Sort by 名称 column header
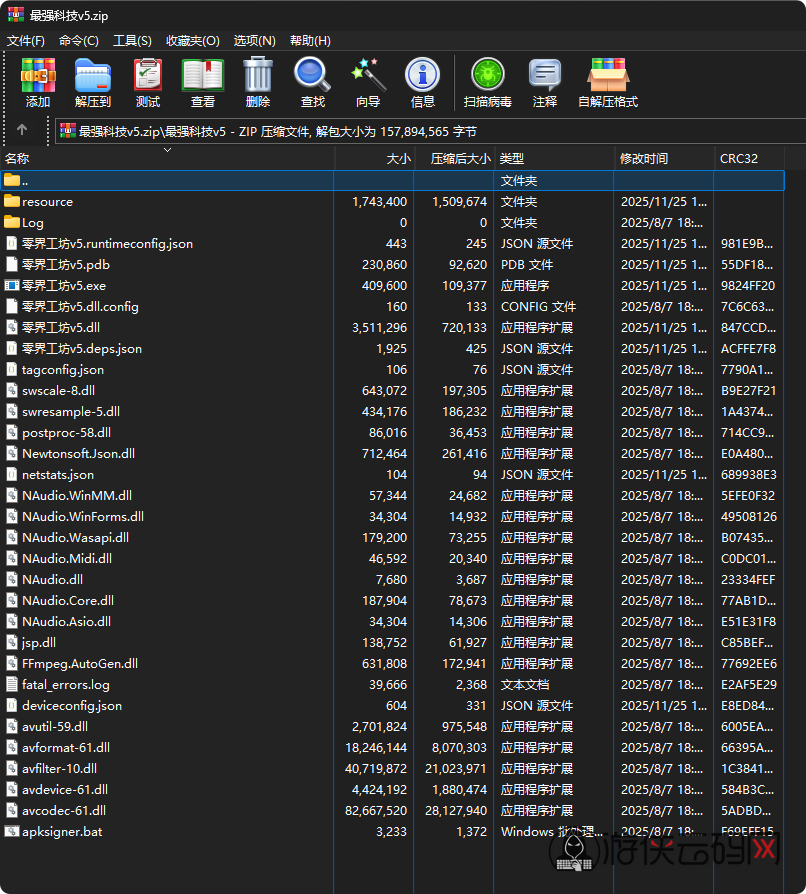The image size is (806, 894). (x=18, y=159)
